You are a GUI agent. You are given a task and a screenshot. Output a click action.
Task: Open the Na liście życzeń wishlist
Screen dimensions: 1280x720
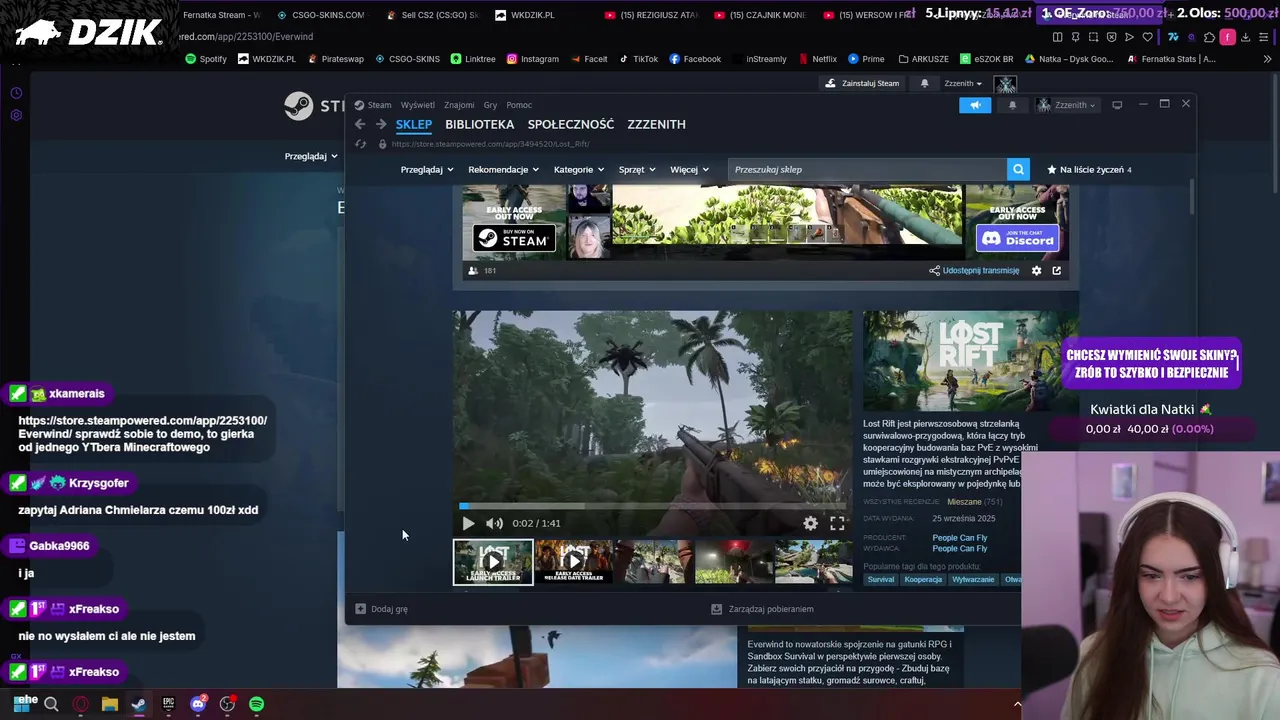pos(1089,169)
